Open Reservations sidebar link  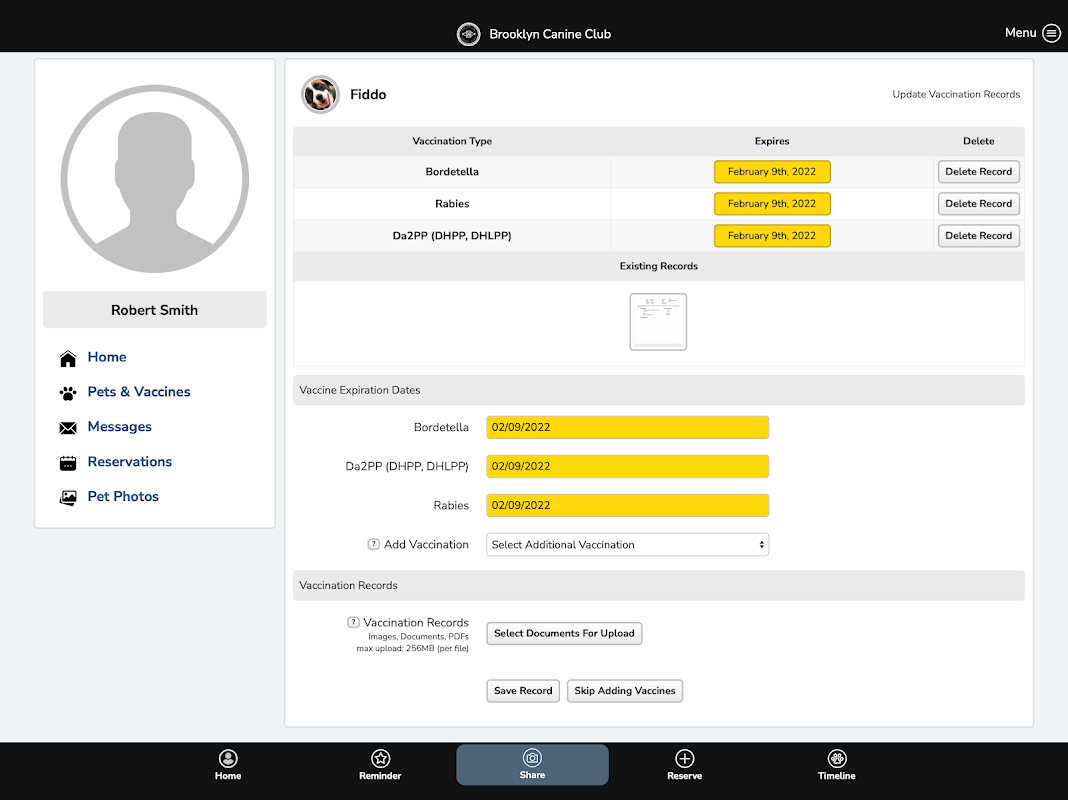click(x=130, y=462)
